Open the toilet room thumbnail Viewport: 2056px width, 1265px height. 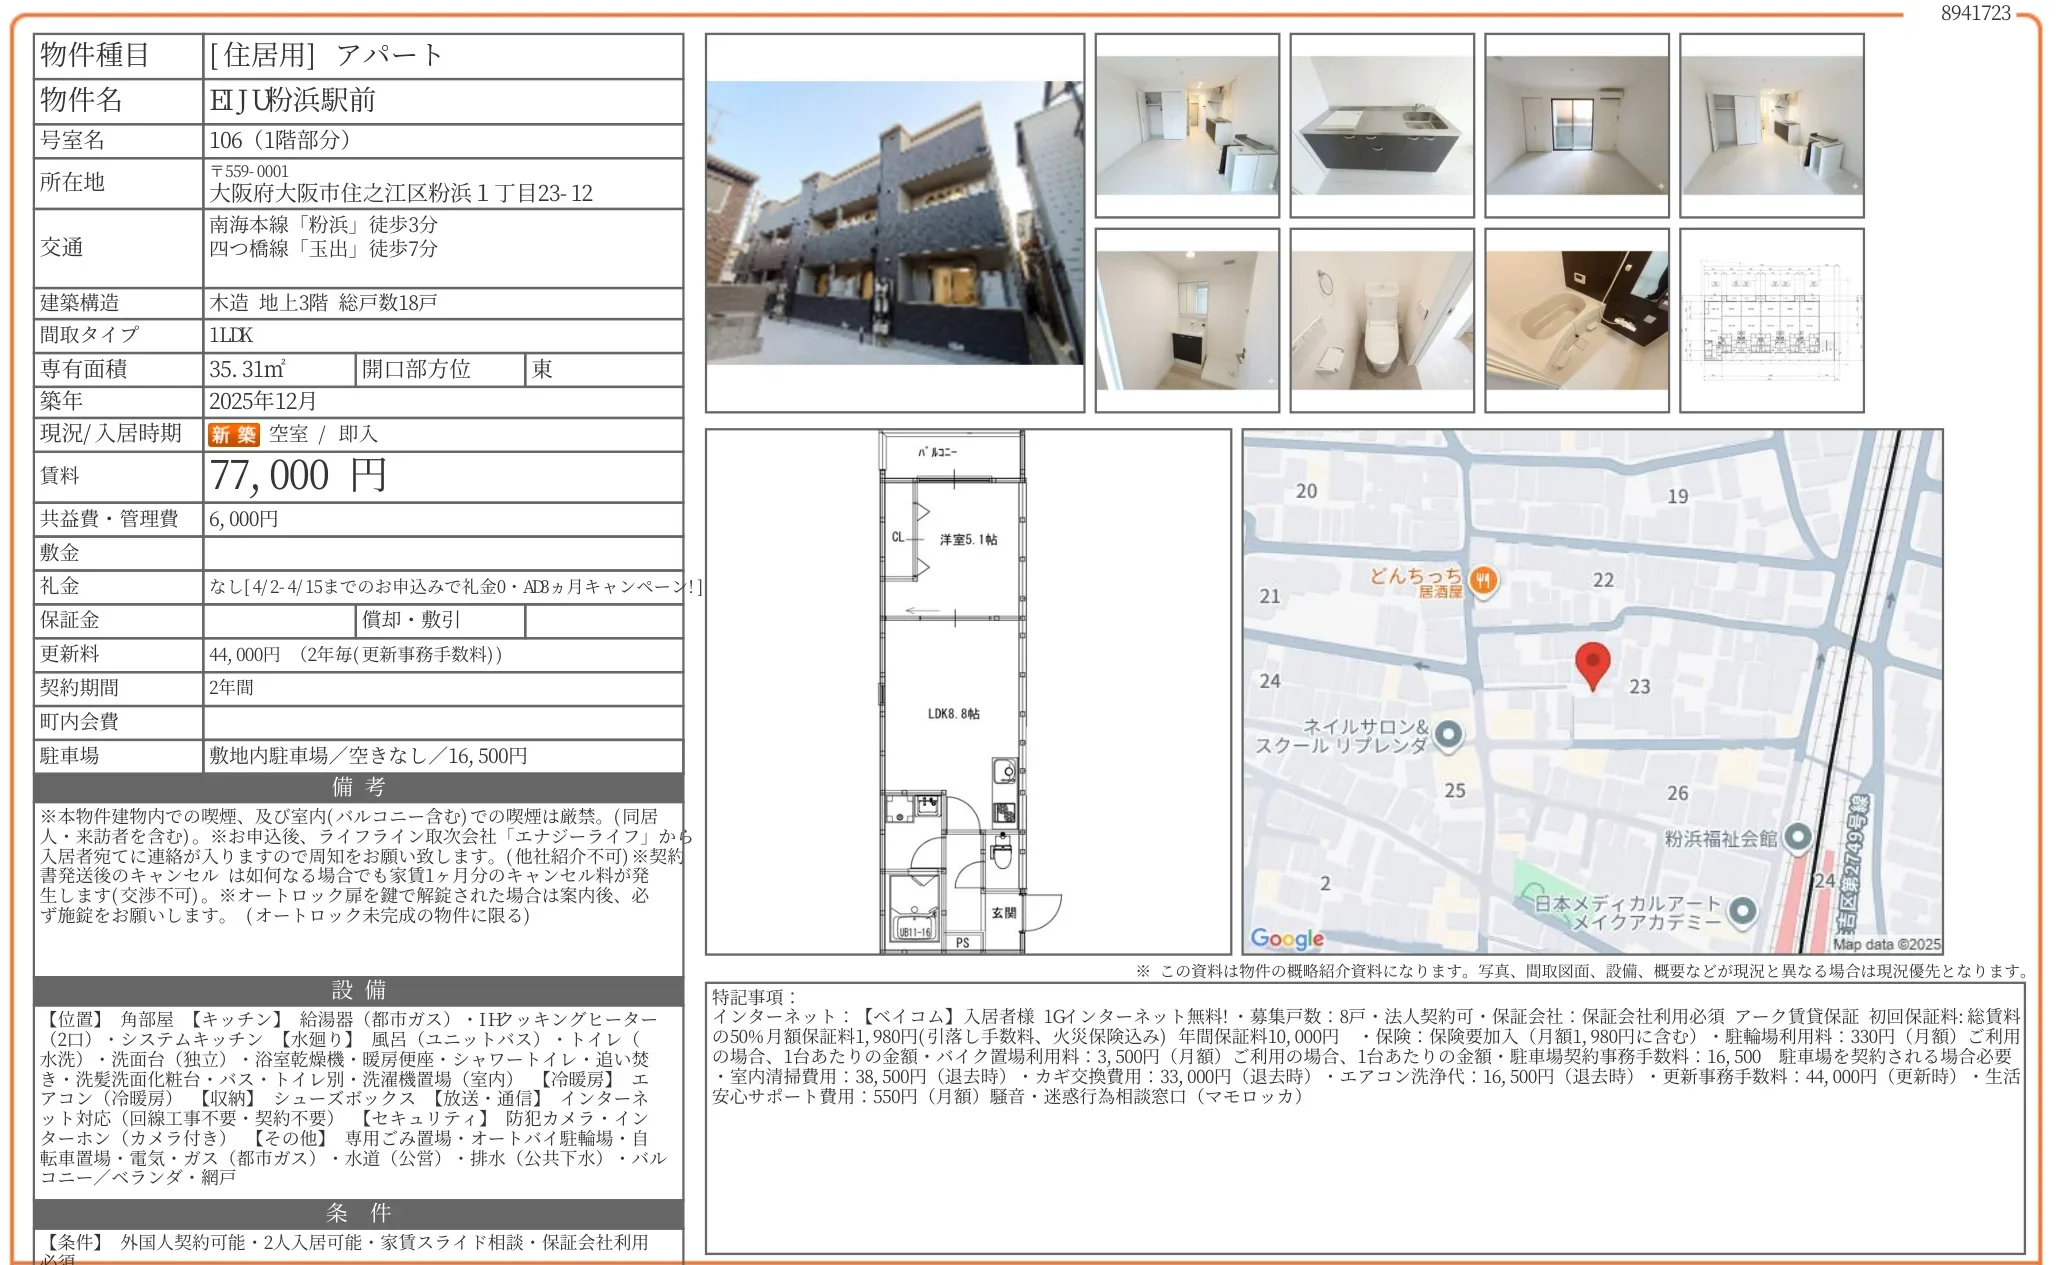pyautogui.click(x=1381, y=320)
